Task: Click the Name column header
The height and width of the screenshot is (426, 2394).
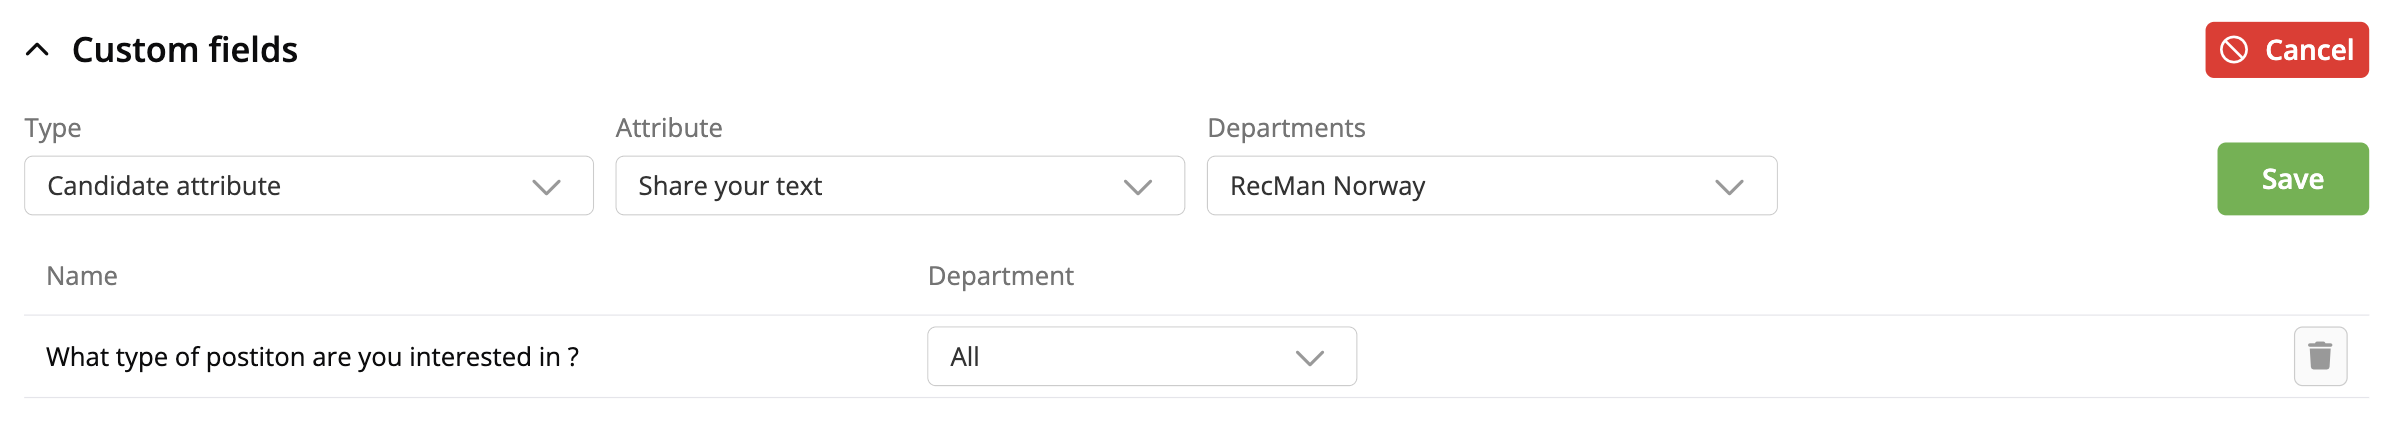Action: pyautogui.click(x=82, y=276)
